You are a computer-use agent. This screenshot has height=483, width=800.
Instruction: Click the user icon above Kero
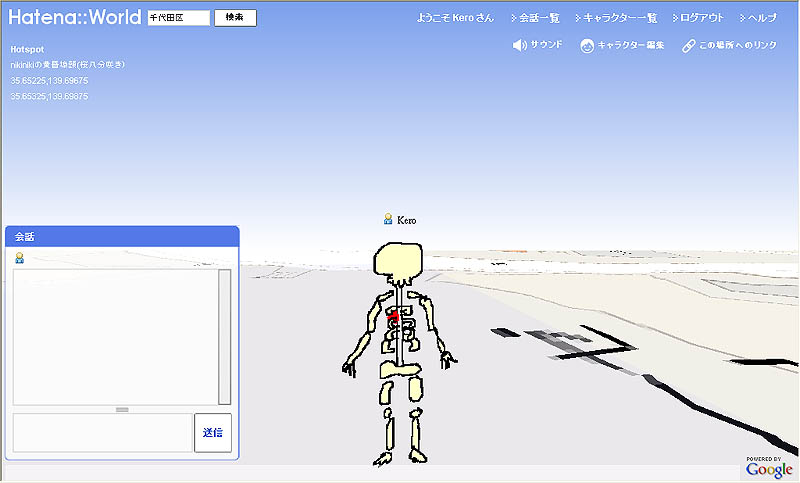coord(388,219)
